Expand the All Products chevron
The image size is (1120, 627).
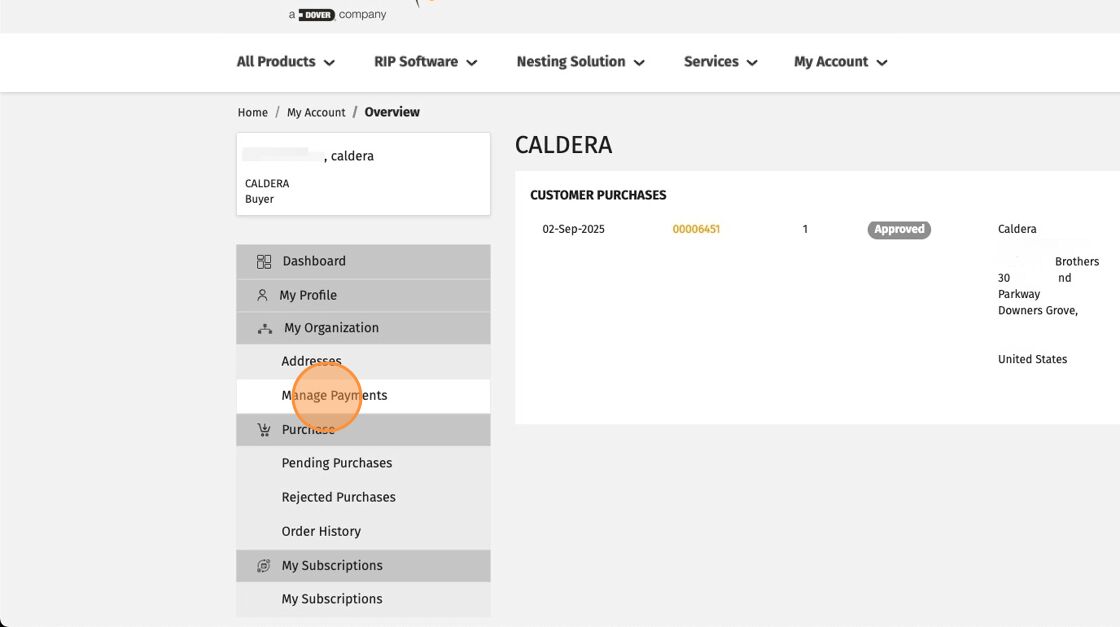329,63
